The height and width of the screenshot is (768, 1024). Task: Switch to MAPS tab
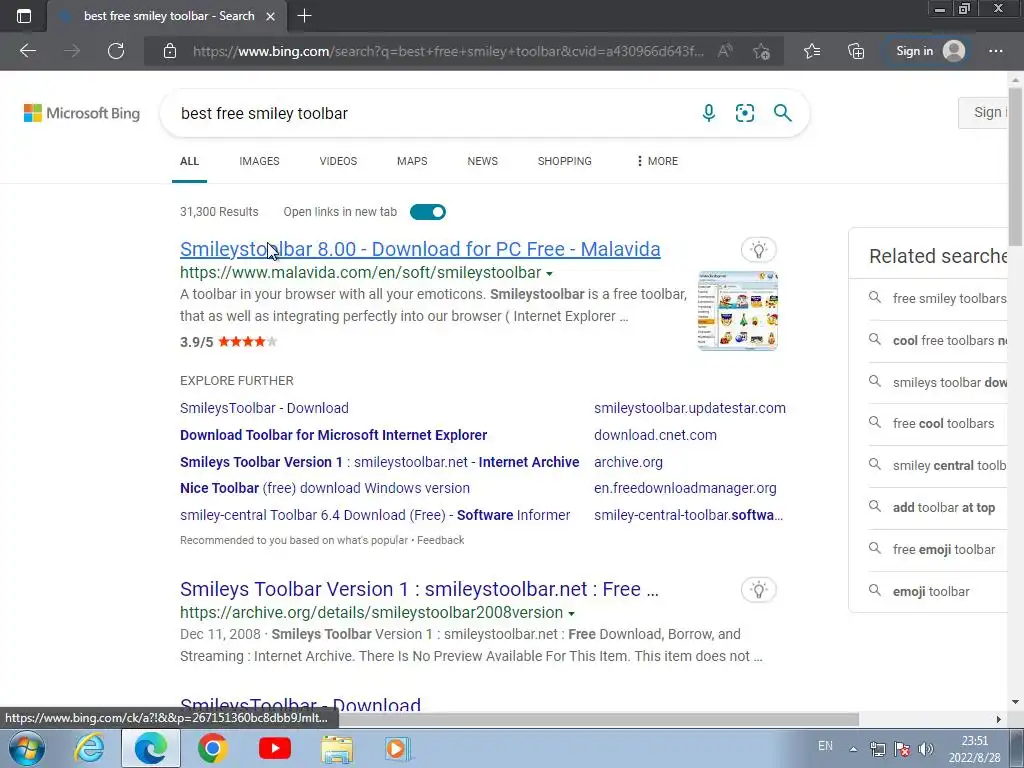[412, 161]
